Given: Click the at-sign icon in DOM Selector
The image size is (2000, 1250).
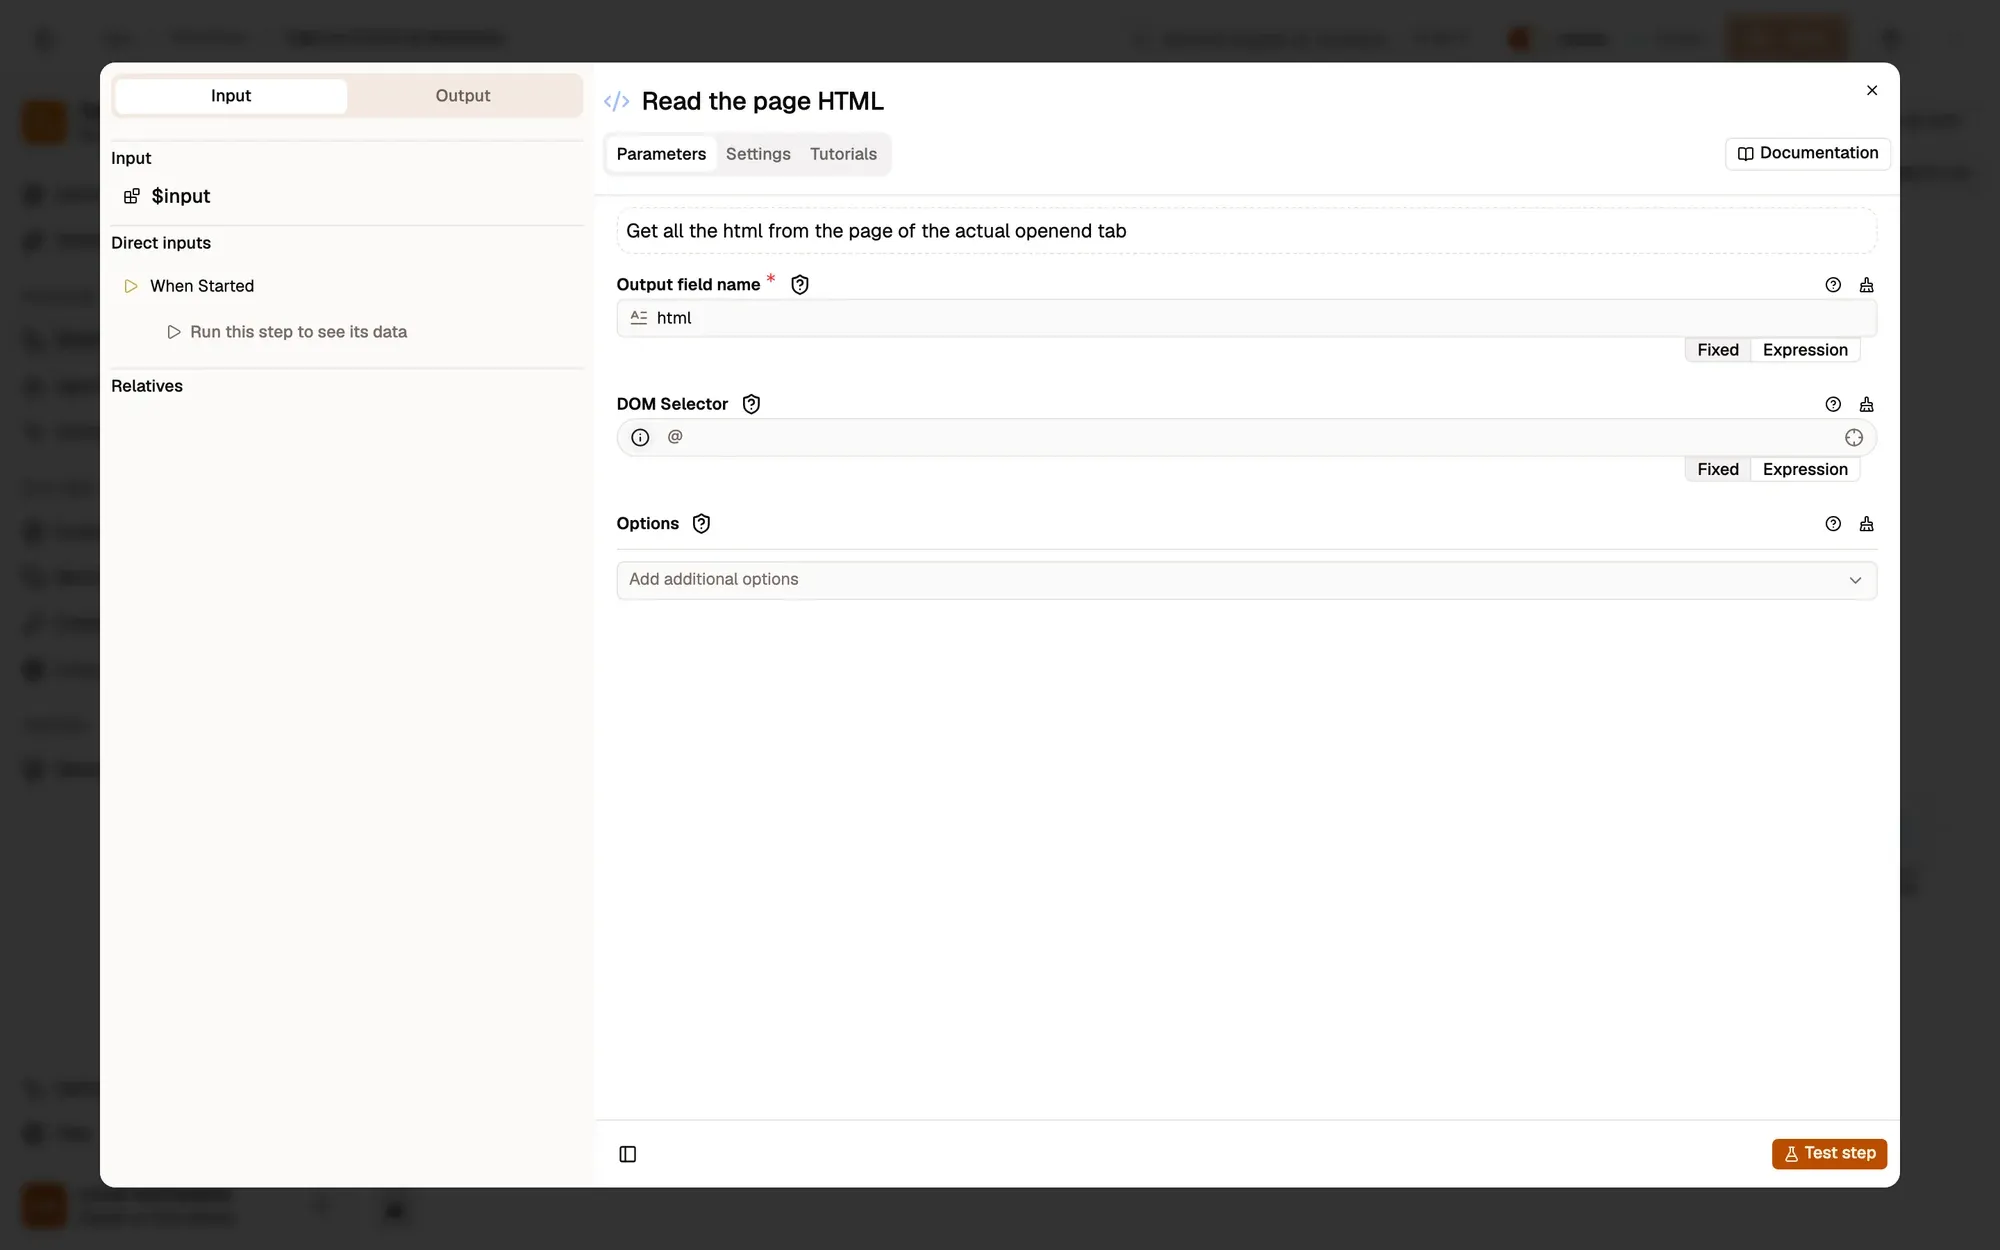Looking at the screenshot, I should (x=675, y=437).
